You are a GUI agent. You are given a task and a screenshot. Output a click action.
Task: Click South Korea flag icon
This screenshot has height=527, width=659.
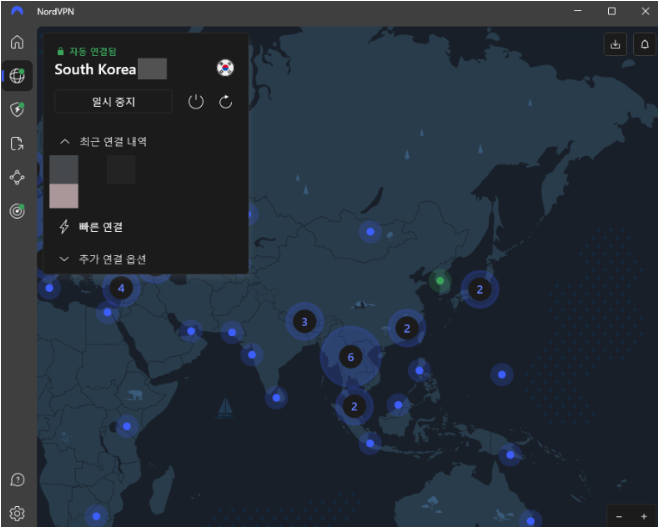tap(225, 68)
